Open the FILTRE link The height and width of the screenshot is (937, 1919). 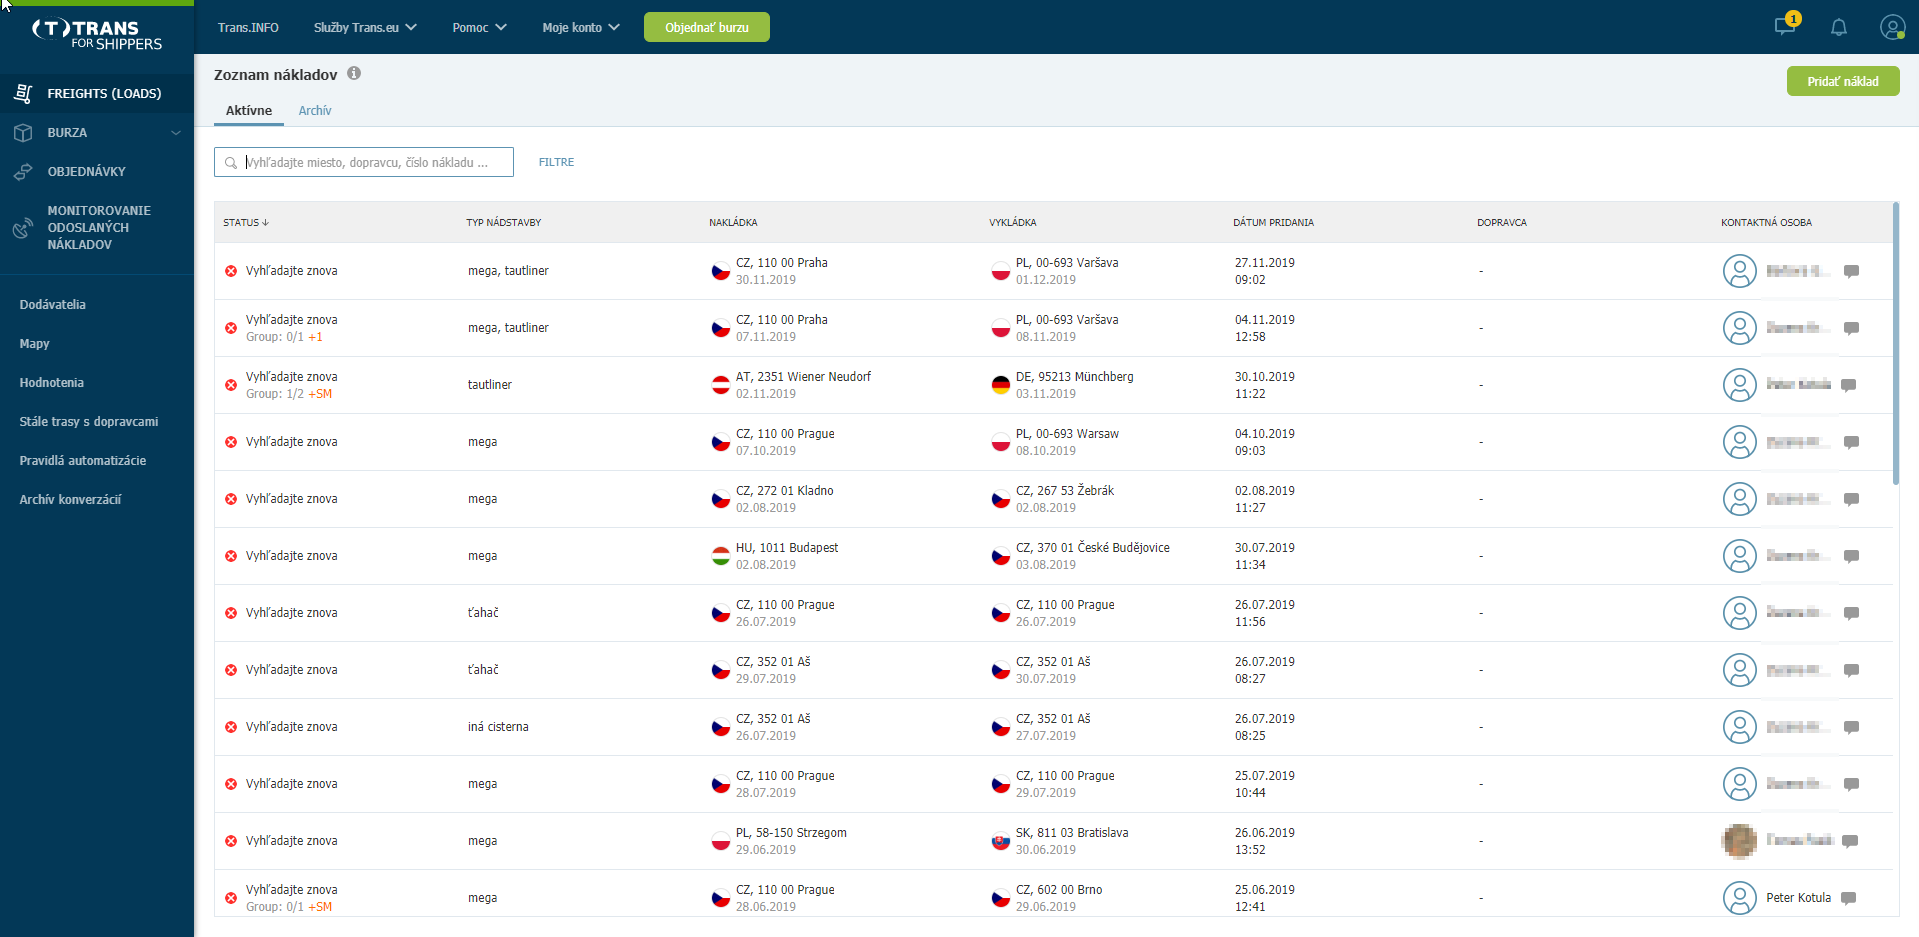tap(556, 162)
